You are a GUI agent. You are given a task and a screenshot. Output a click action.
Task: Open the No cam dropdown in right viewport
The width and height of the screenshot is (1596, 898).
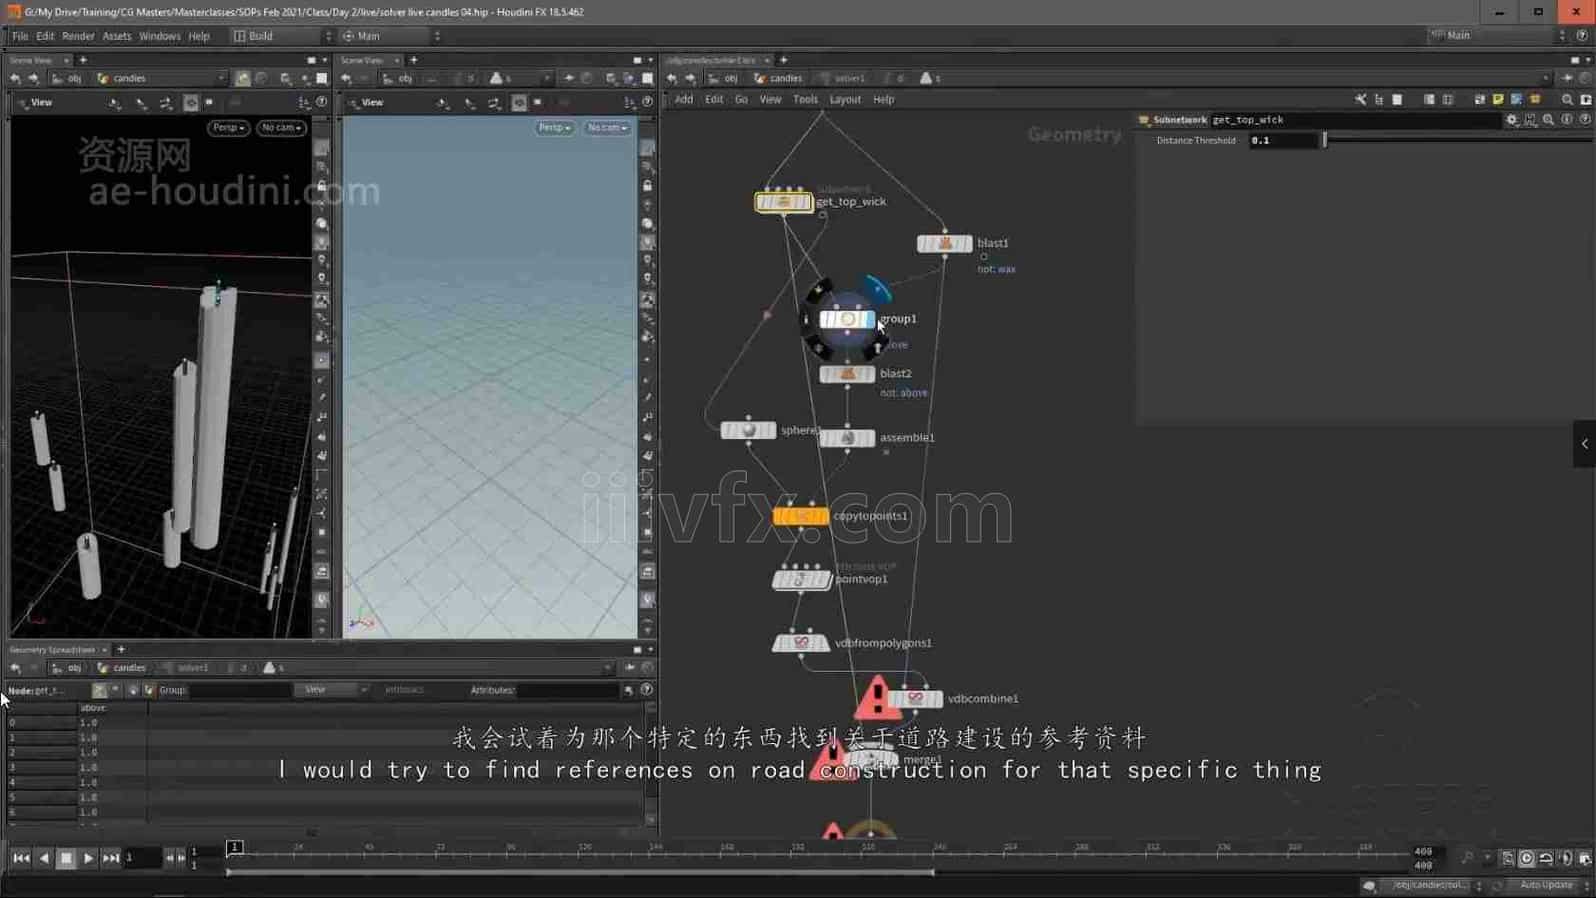pos(607,128)
